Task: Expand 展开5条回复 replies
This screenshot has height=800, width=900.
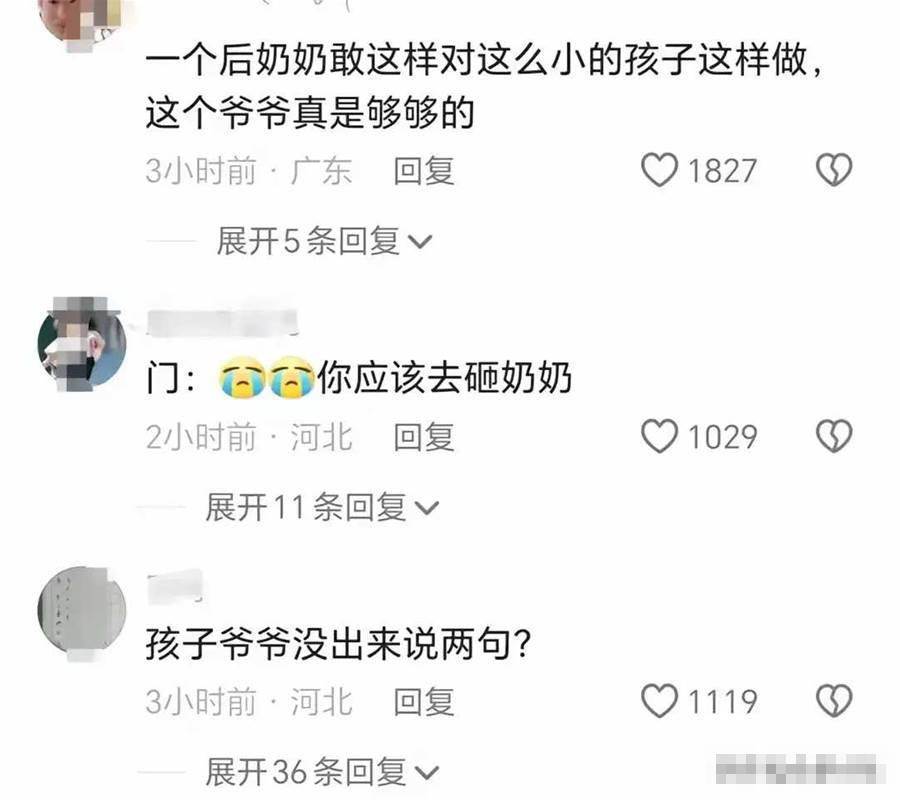Action: [x=324, y=241]
